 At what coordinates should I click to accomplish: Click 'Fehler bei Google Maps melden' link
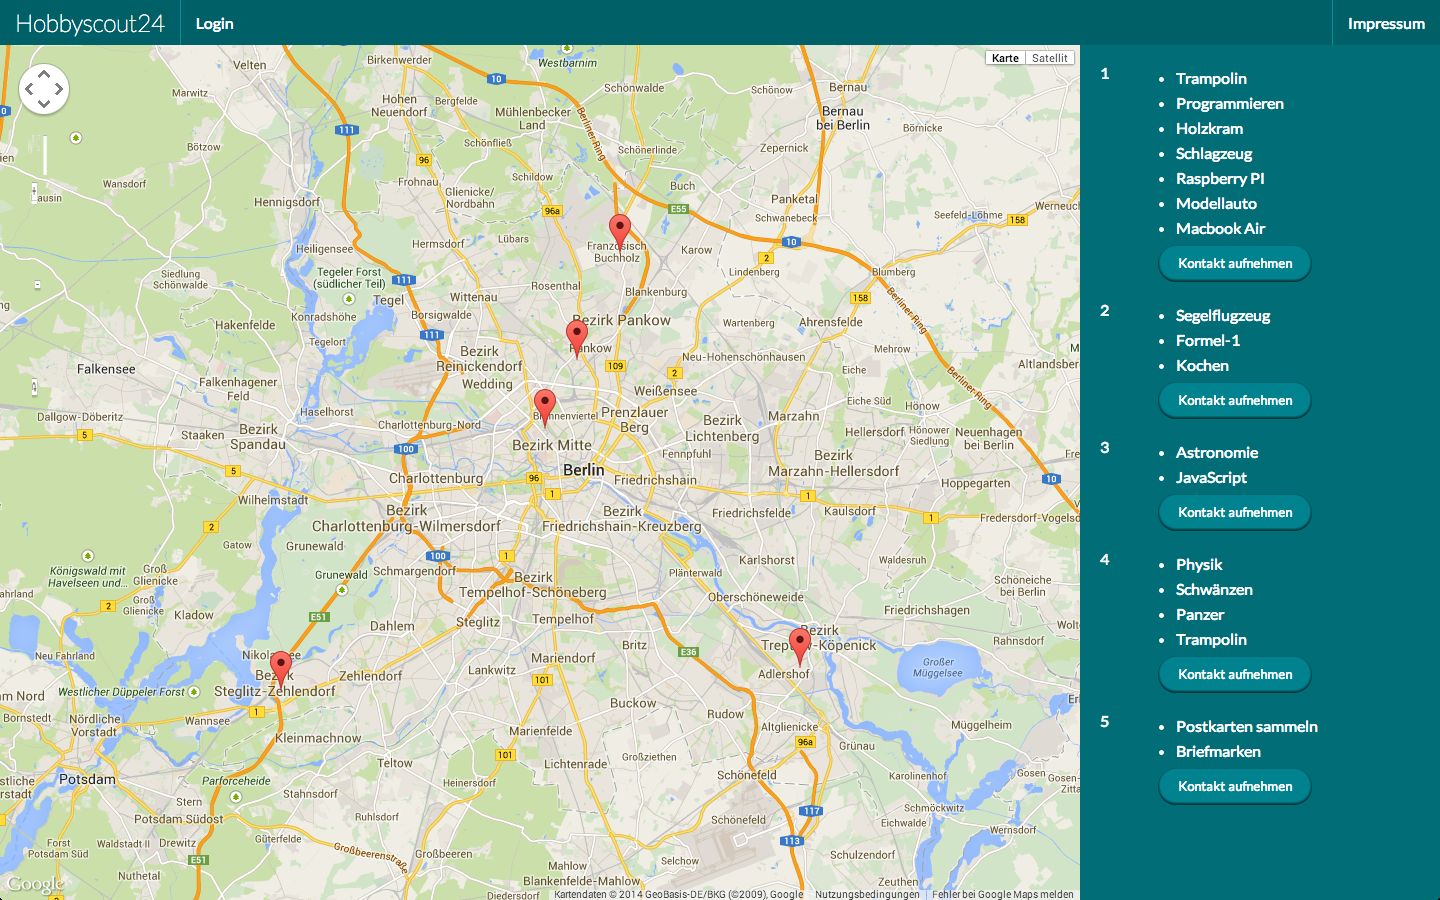1003,894
